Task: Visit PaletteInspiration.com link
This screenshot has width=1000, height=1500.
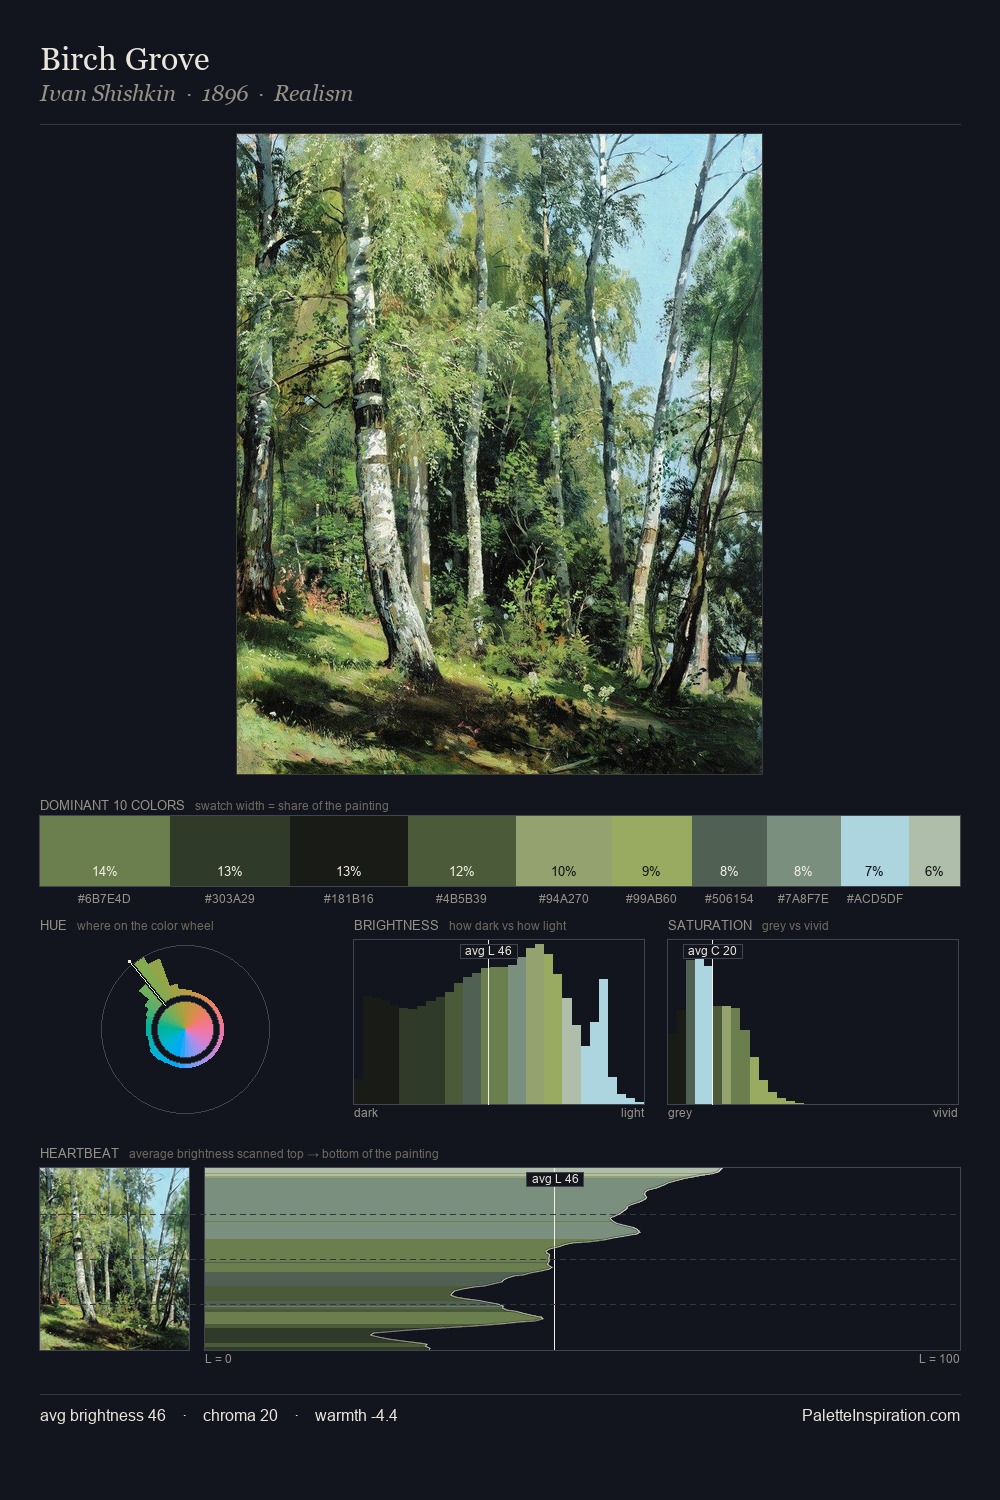Action: (881, 1415)
